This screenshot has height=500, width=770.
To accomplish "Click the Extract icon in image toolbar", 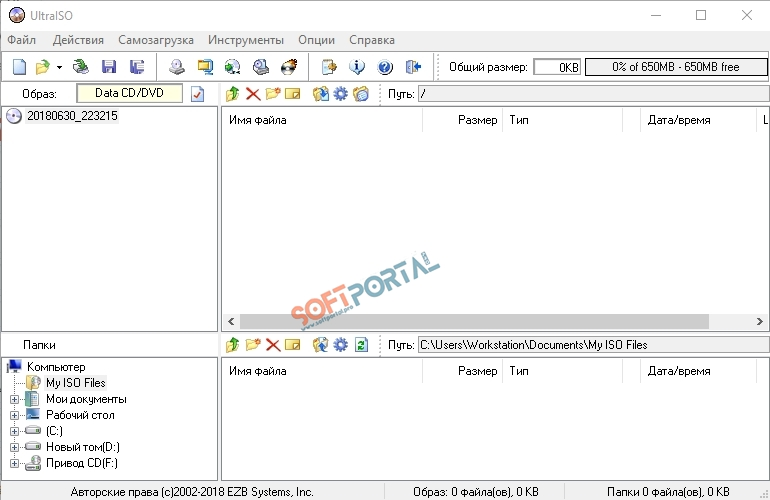I will 321,94.
